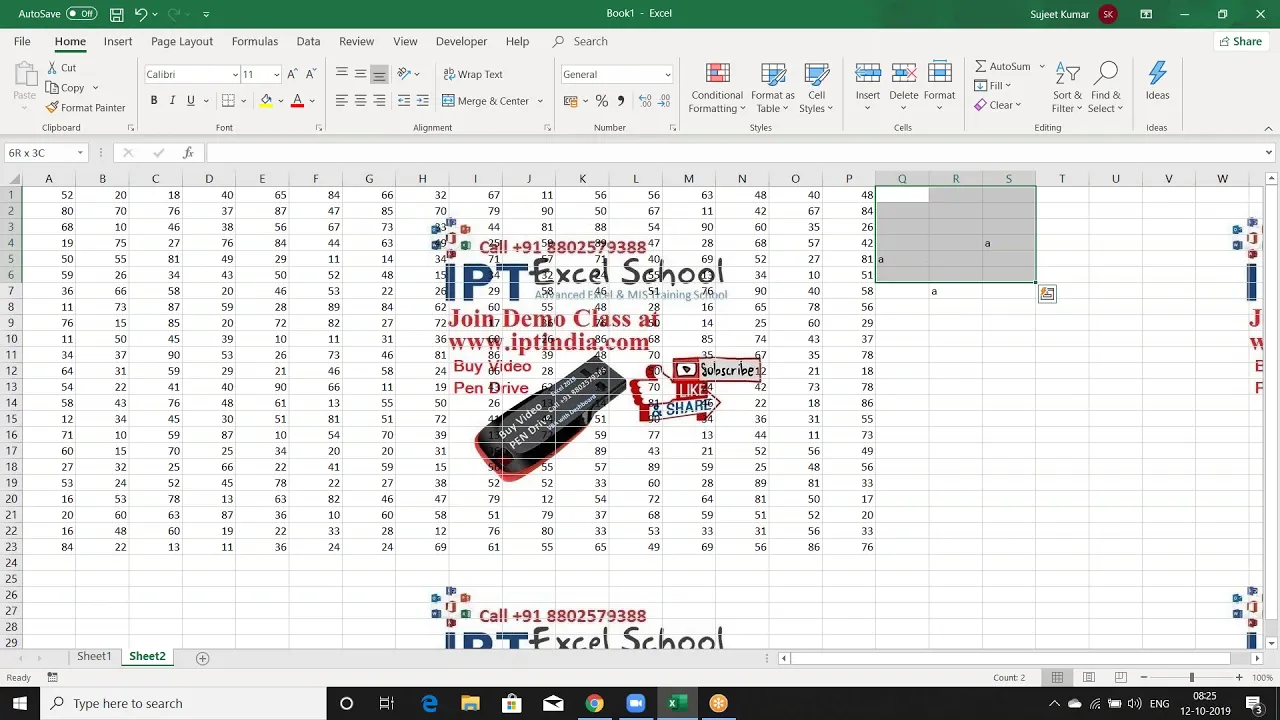Toggle Bold formatting

(x=154, y=101)
